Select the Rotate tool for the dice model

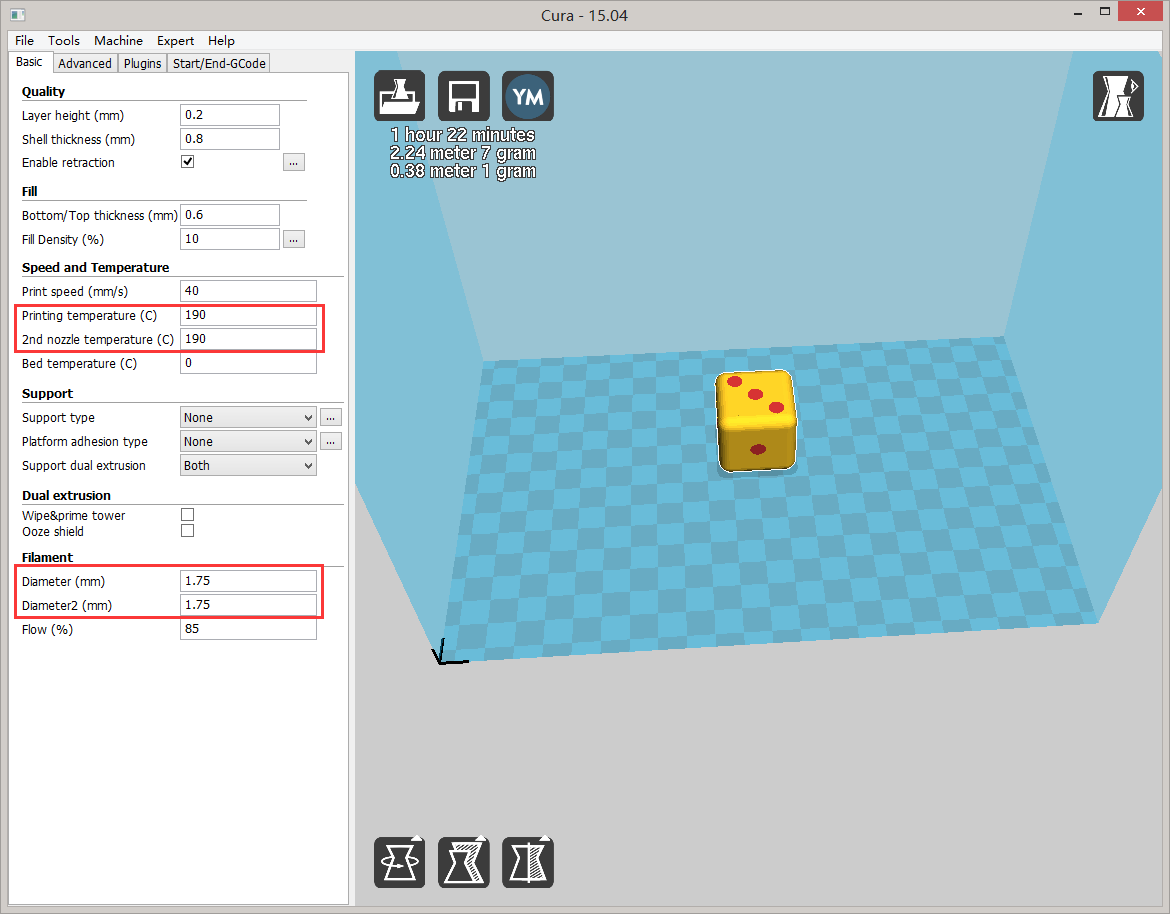click(399, 861)
